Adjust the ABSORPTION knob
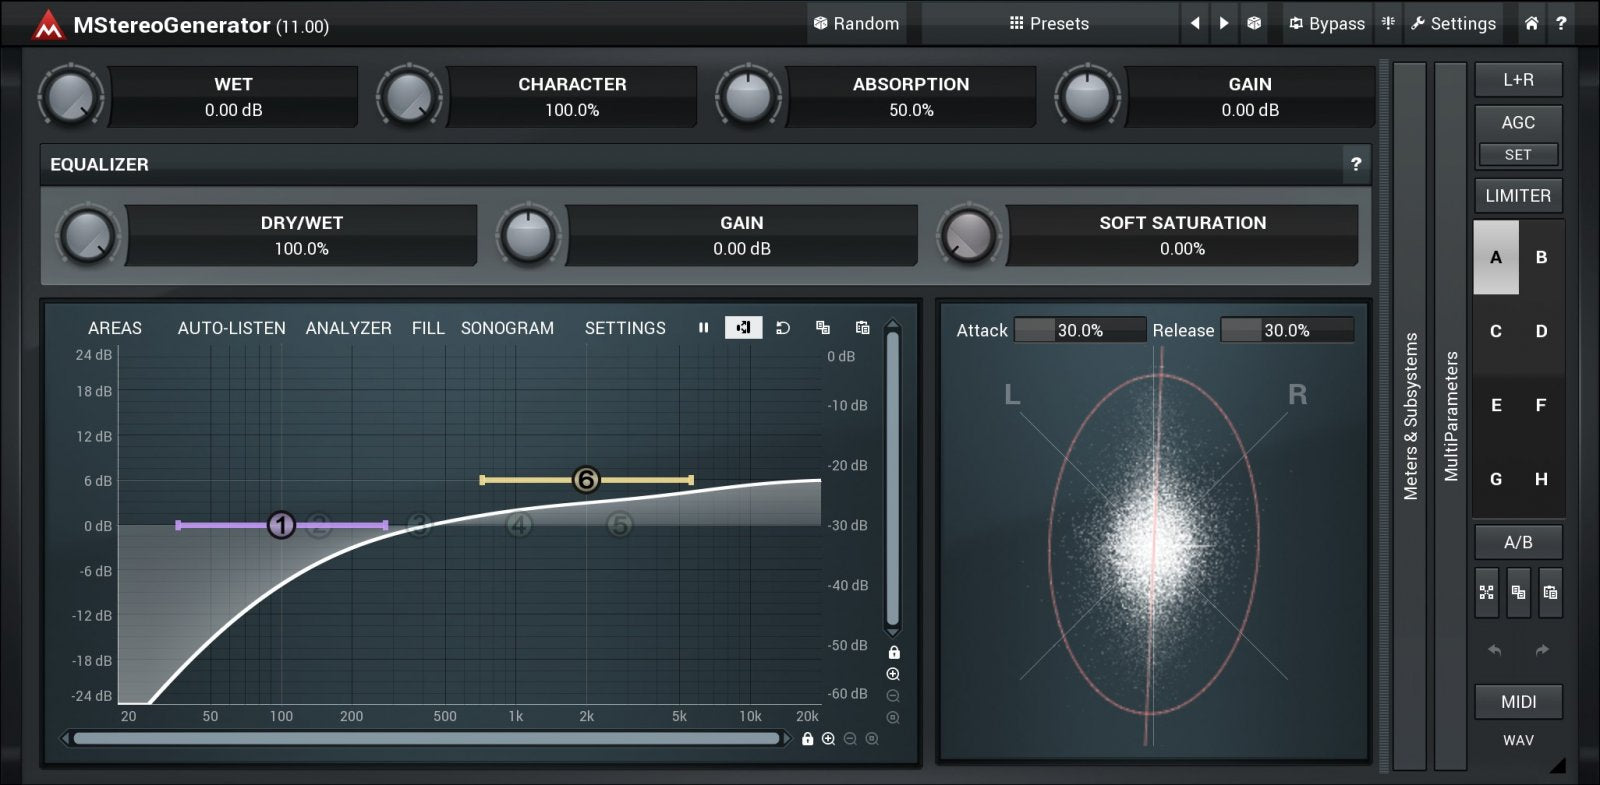The width and height of the screenshot is (1600, 785). 748,97
